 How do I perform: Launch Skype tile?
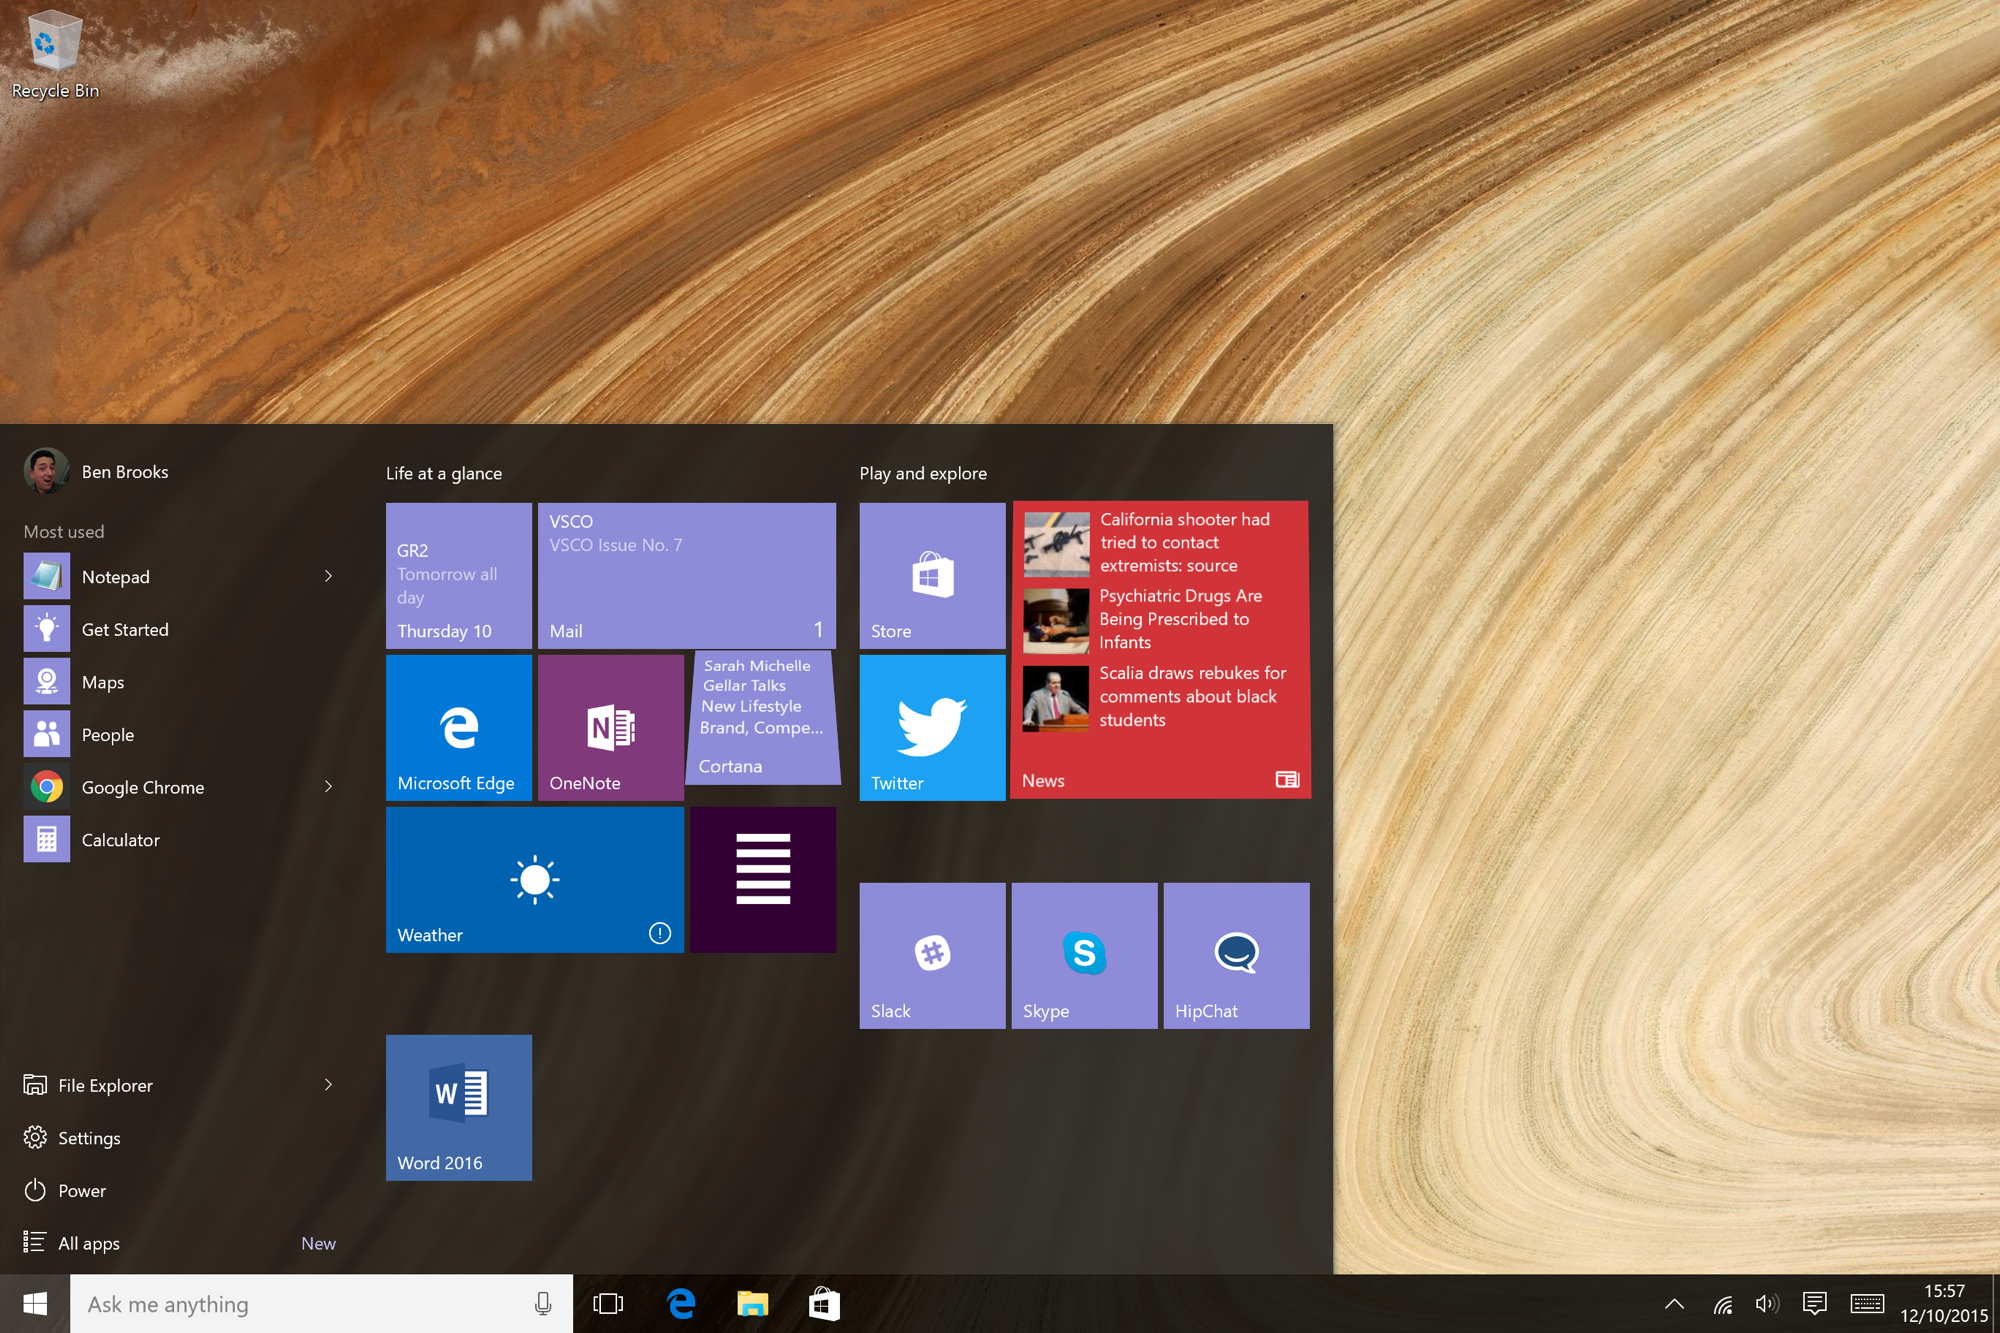(1084, 956)
